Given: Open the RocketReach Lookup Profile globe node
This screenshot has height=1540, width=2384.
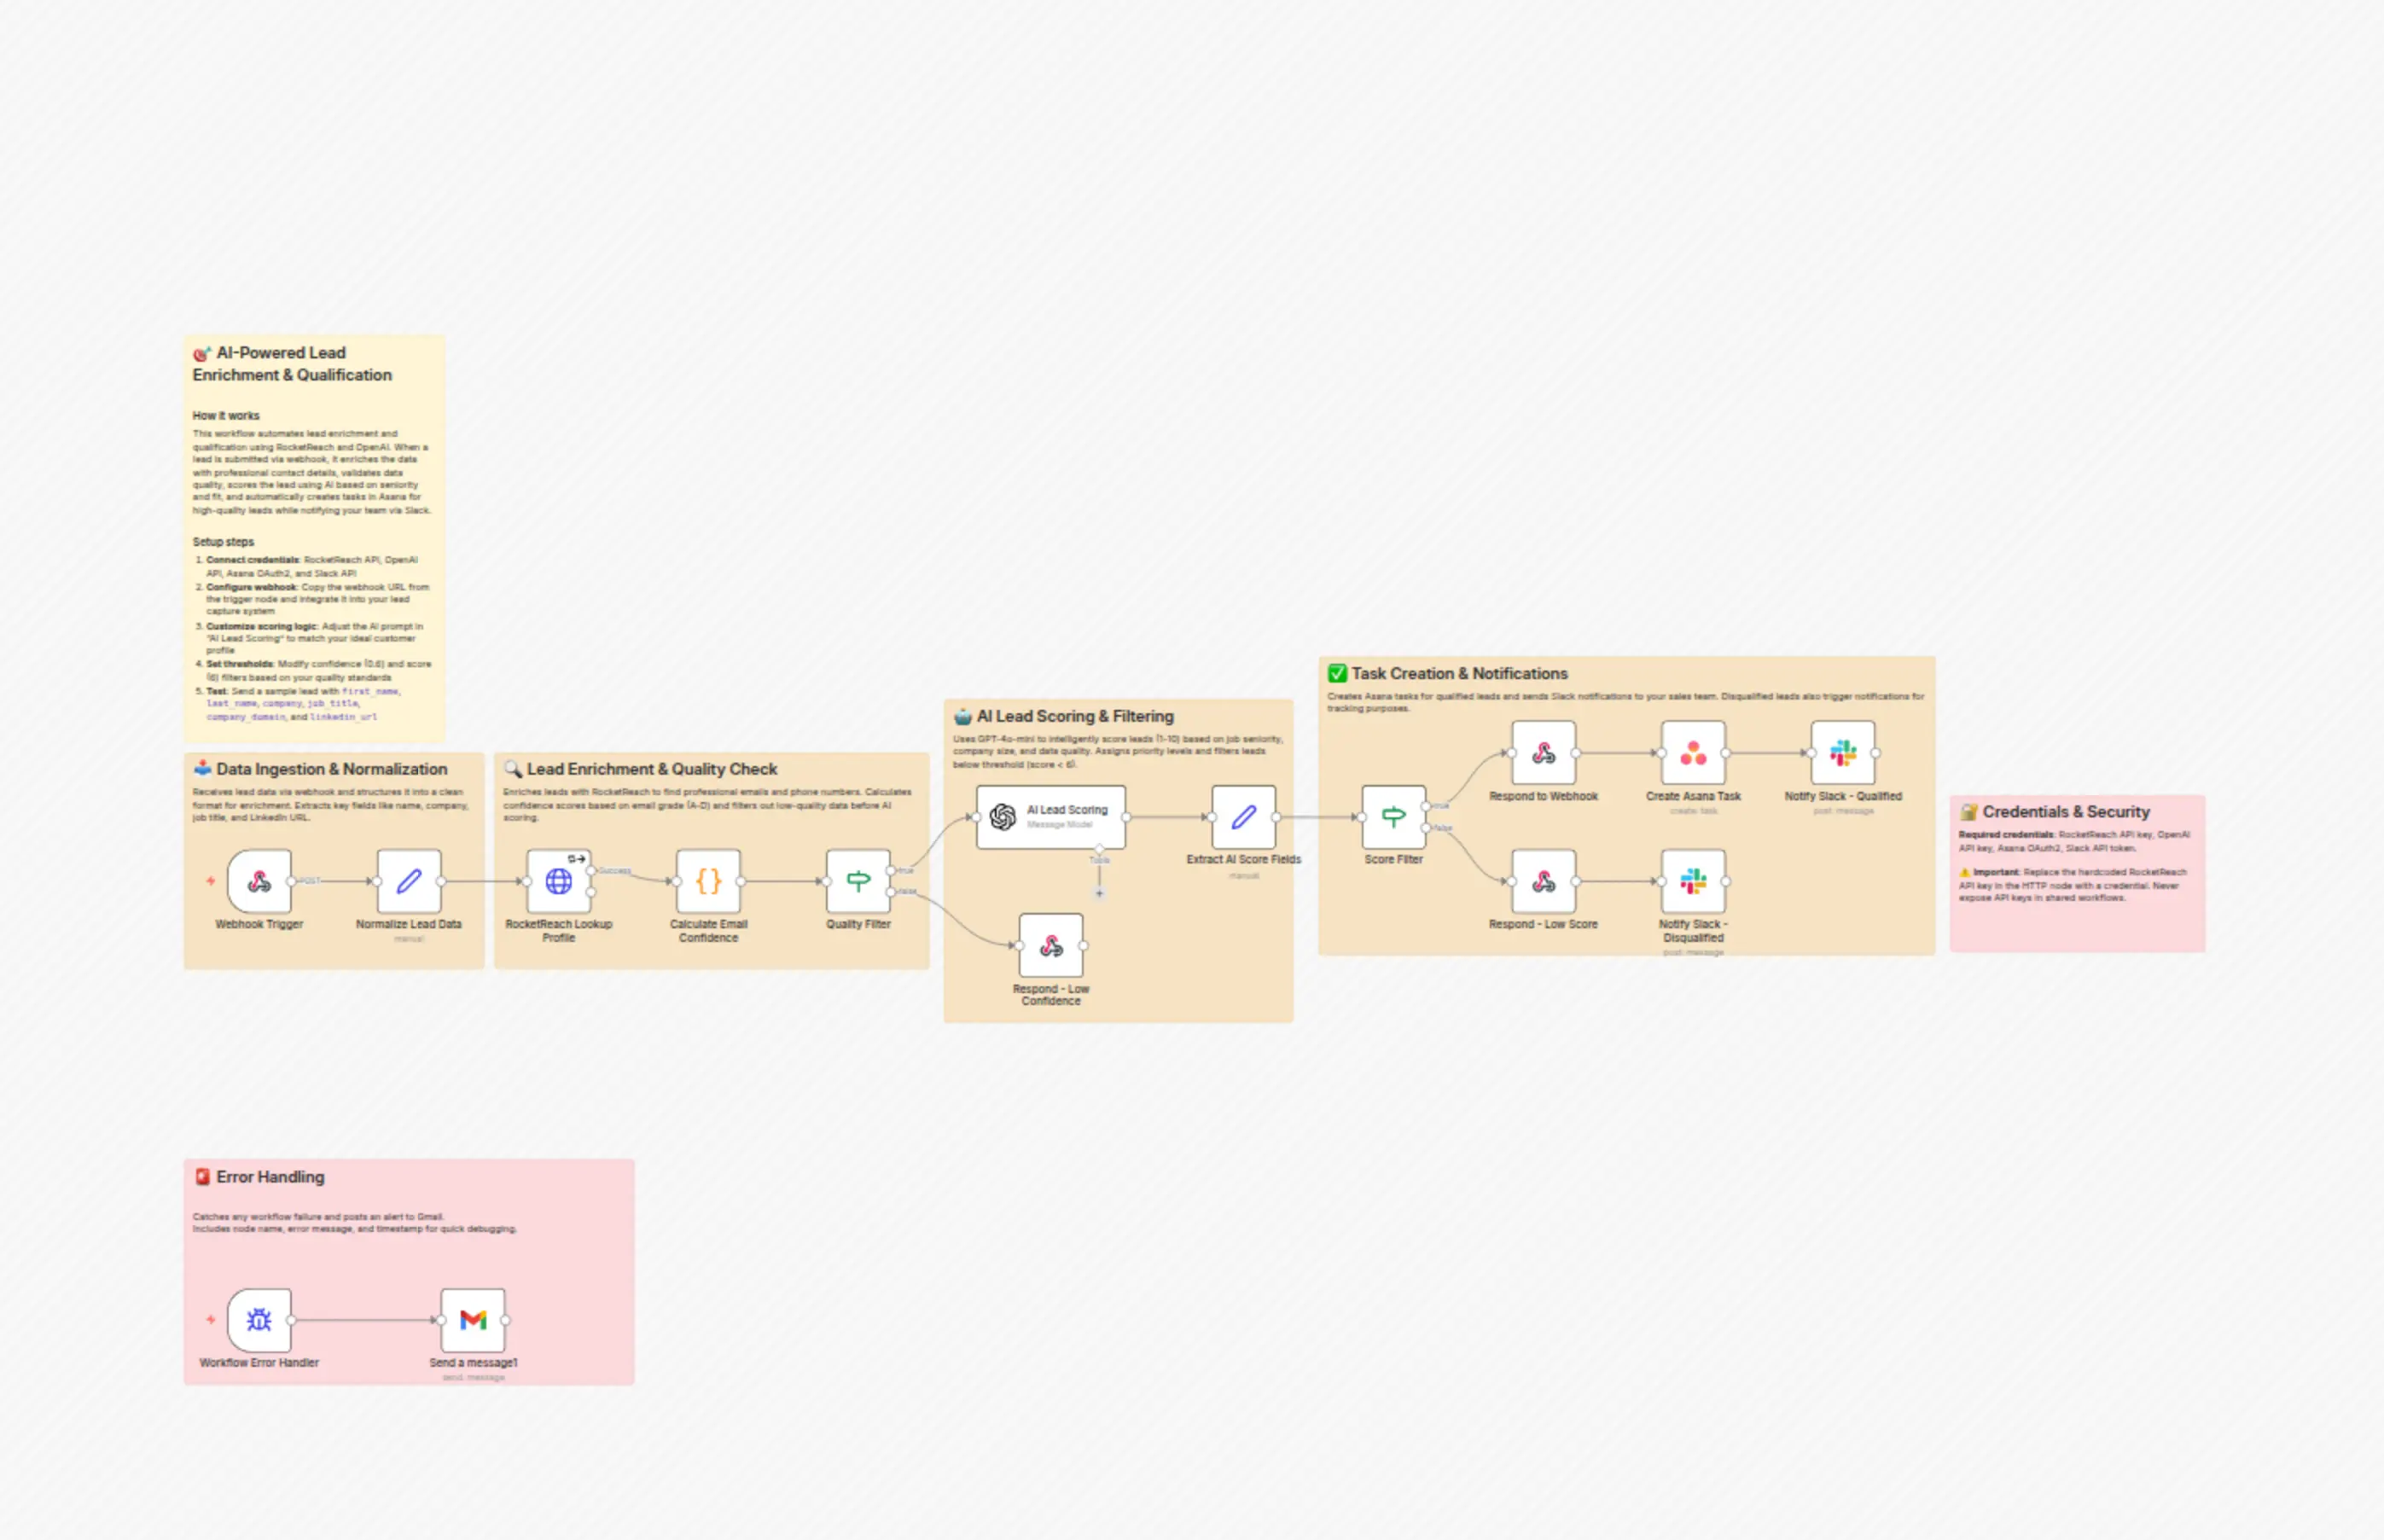Looking at the screenshot, I should coord(558,881).
